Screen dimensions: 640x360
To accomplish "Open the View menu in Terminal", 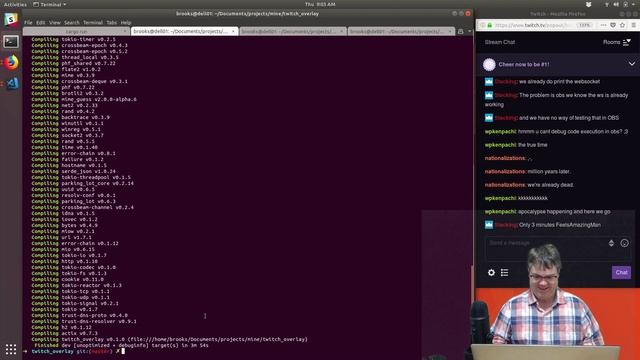I will [x=55, y=22].
